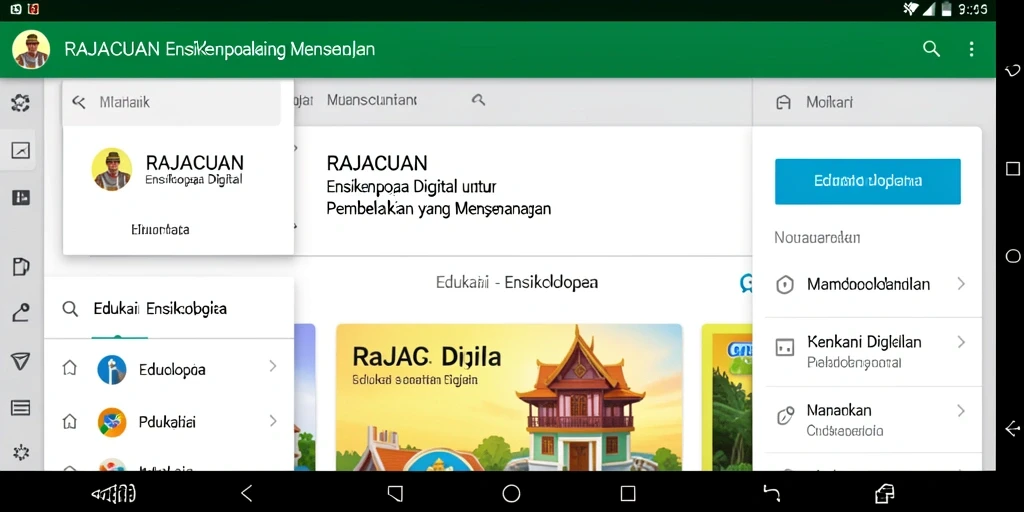
Task: Select the Pdukaliai round app icon
Action: click(112, 422)
